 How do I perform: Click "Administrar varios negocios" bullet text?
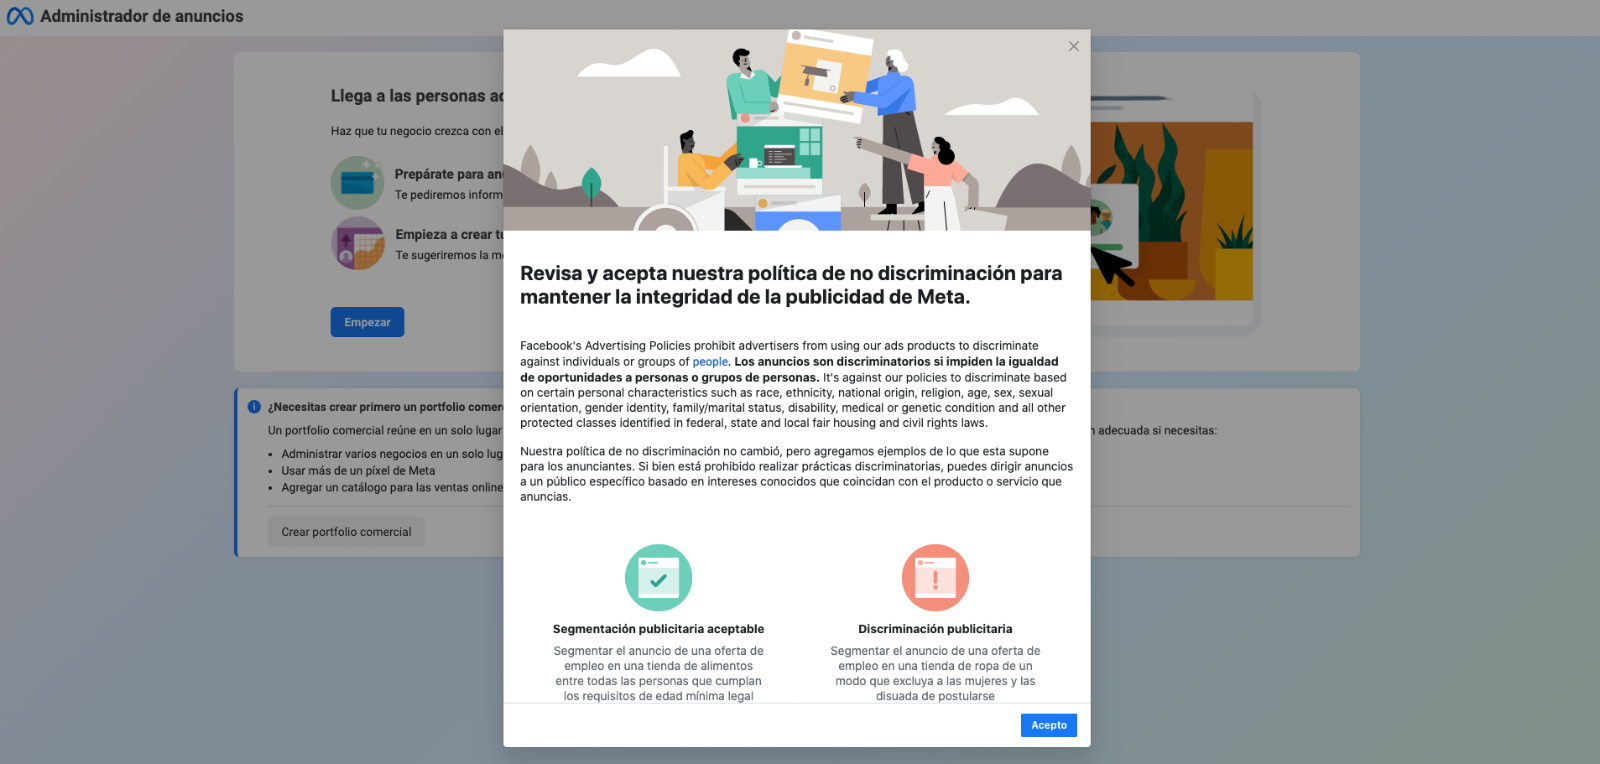click(x=392, y=454)
